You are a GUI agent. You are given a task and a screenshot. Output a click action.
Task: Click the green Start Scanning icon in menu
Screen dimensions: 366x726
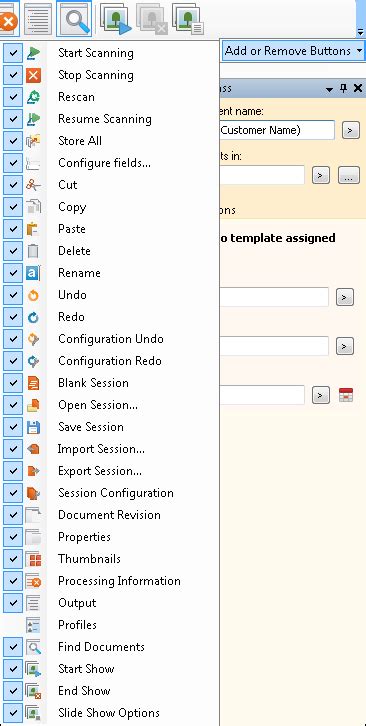pos(33,53)
